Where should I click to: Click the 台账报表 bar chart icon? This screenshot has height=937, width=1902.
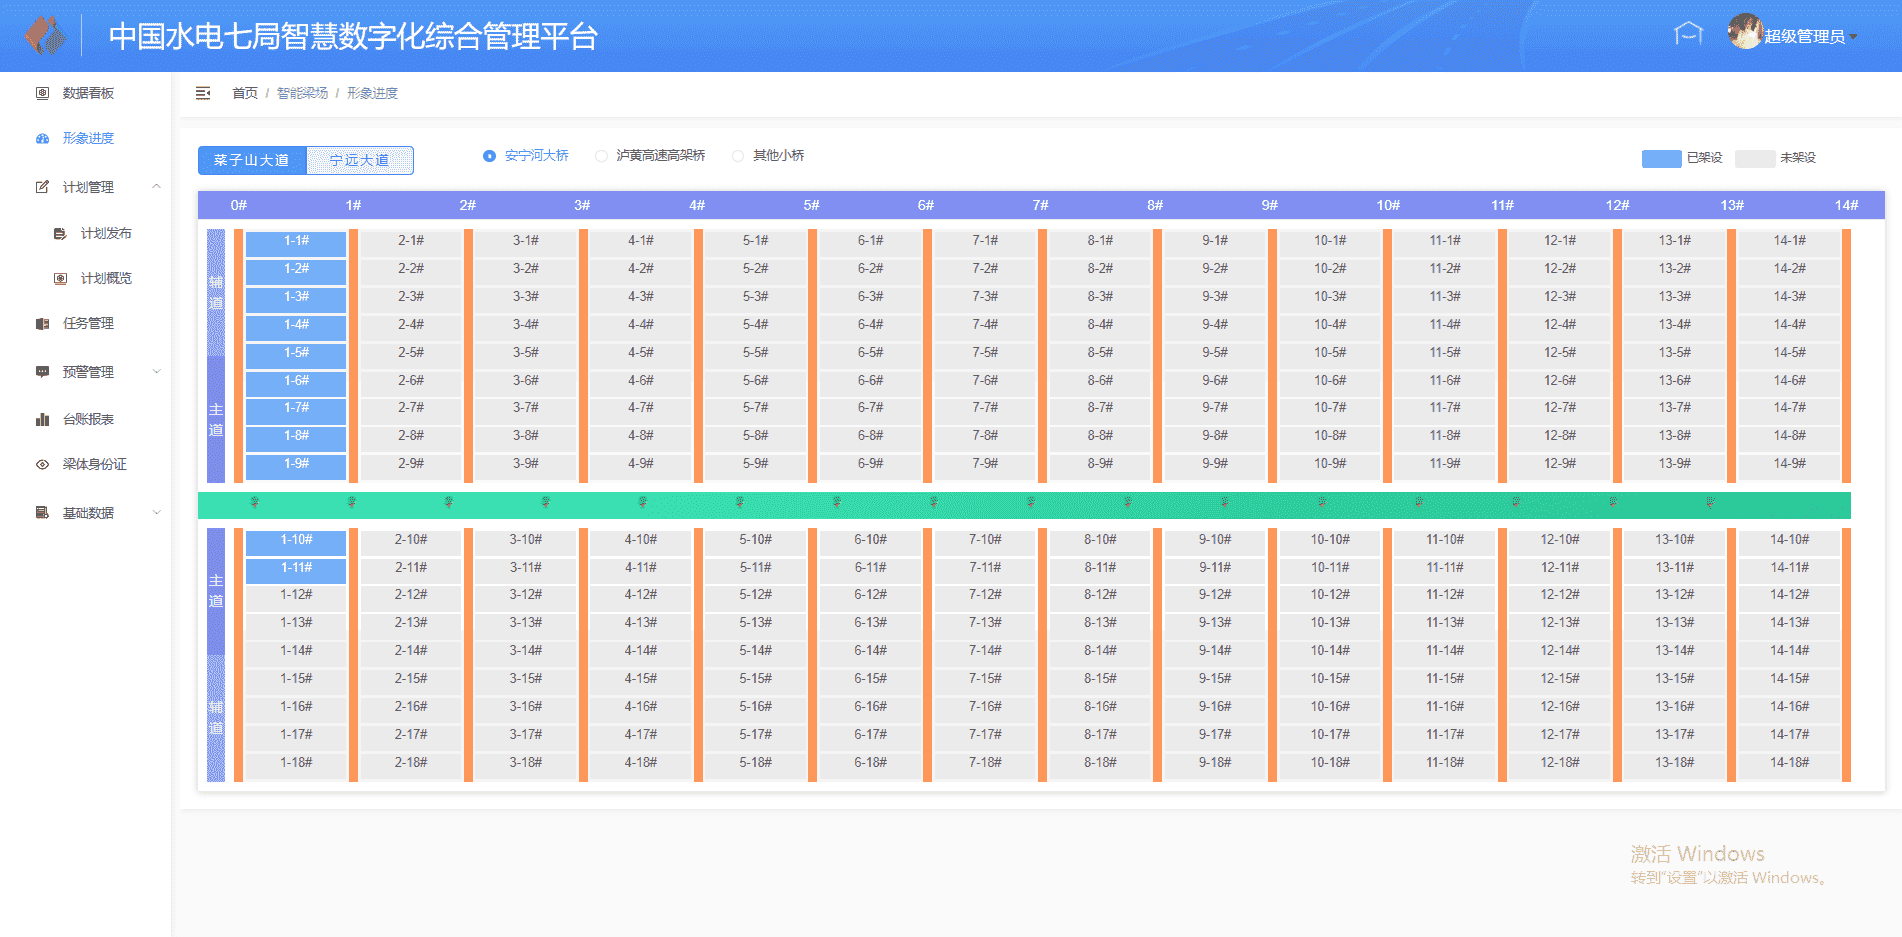[42, 420]
